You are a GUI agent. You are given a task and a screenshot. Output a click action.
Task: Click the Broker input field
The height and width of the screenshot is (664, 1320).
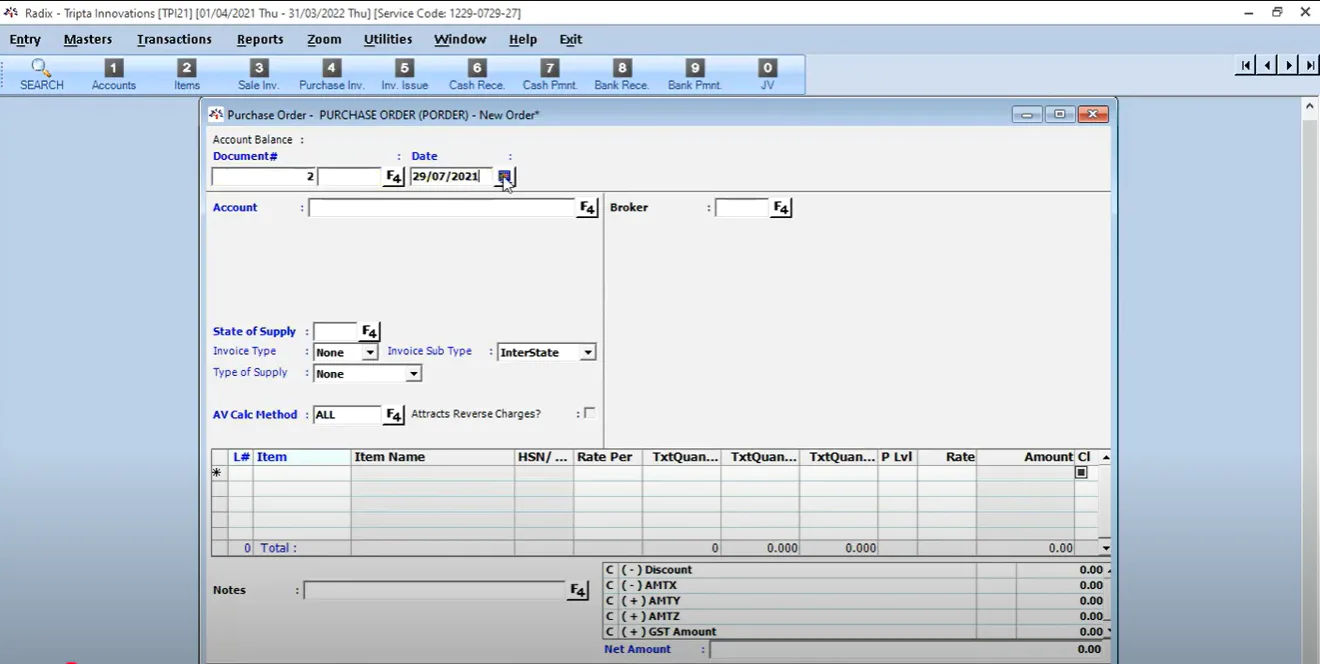[742, 208]
